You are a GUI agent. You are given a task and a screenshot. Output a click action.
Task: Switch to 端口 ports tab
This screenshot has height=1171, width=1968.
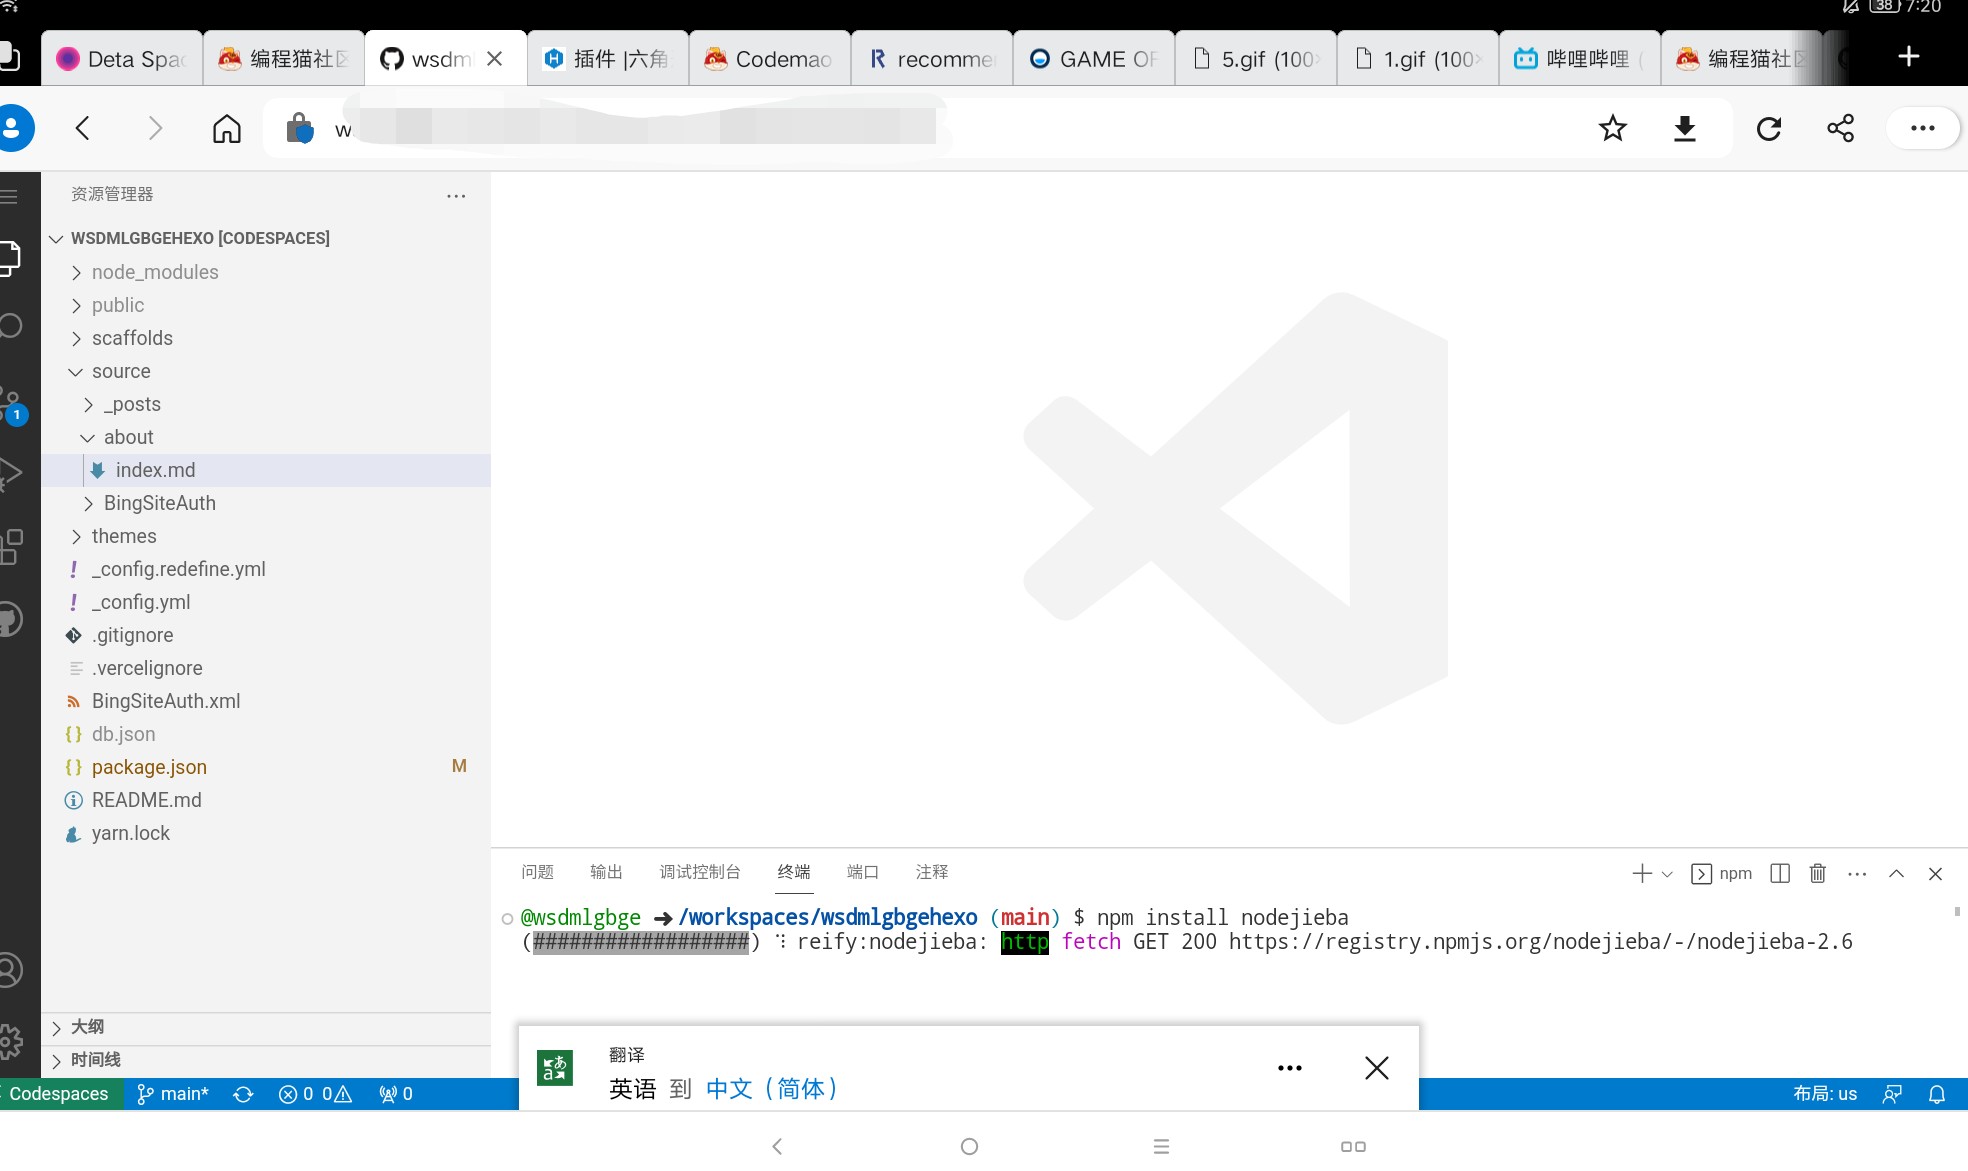(x=863, y=872)
